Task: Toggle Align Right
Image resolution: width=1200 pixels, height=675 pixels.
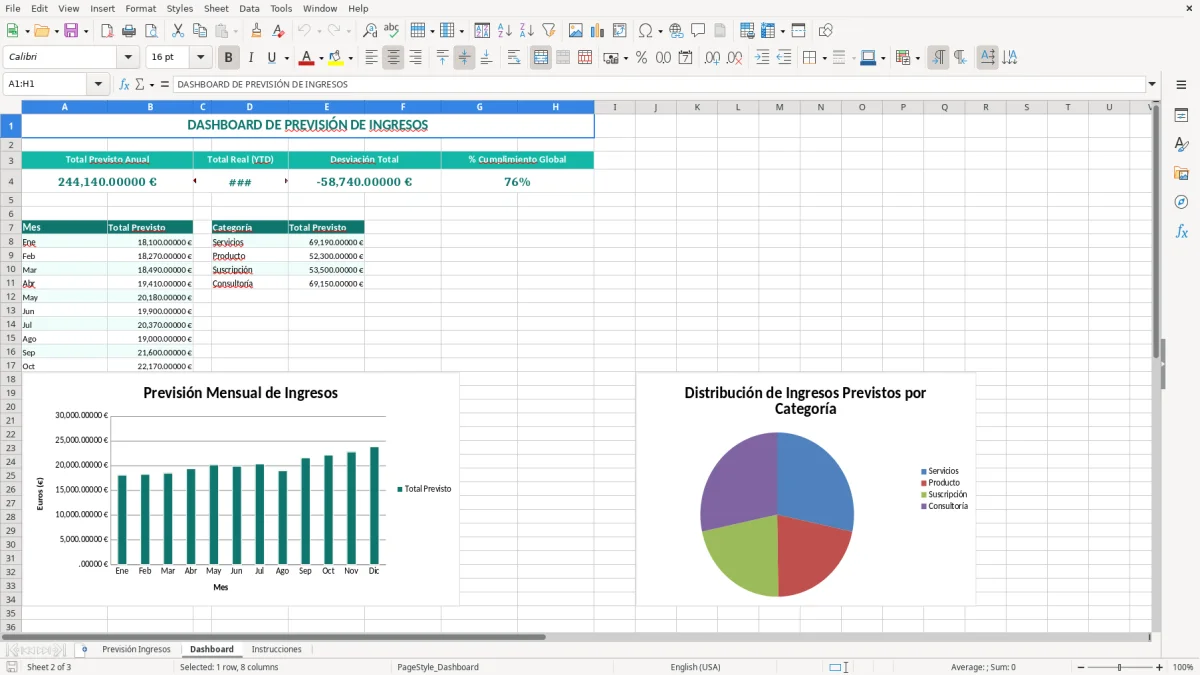Action: (415, 58)
